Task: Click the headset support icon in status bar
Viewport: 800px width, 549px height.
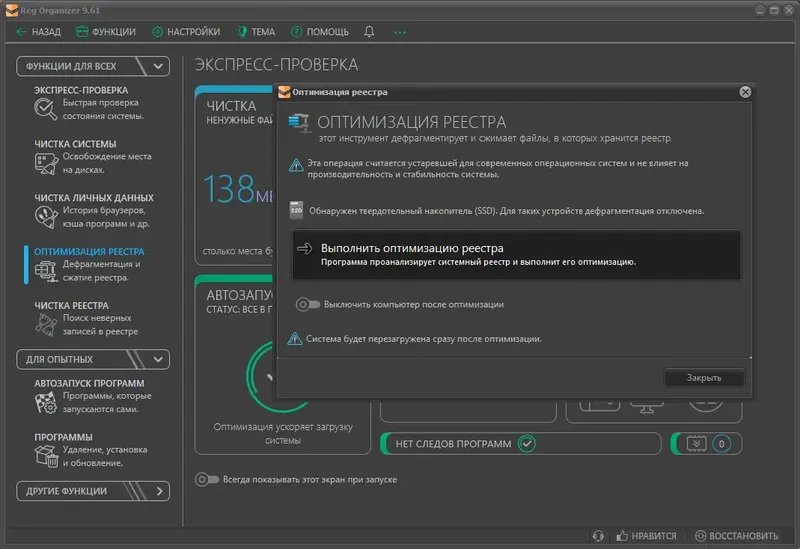Action: pyautogui.click(x=598, y=536)
